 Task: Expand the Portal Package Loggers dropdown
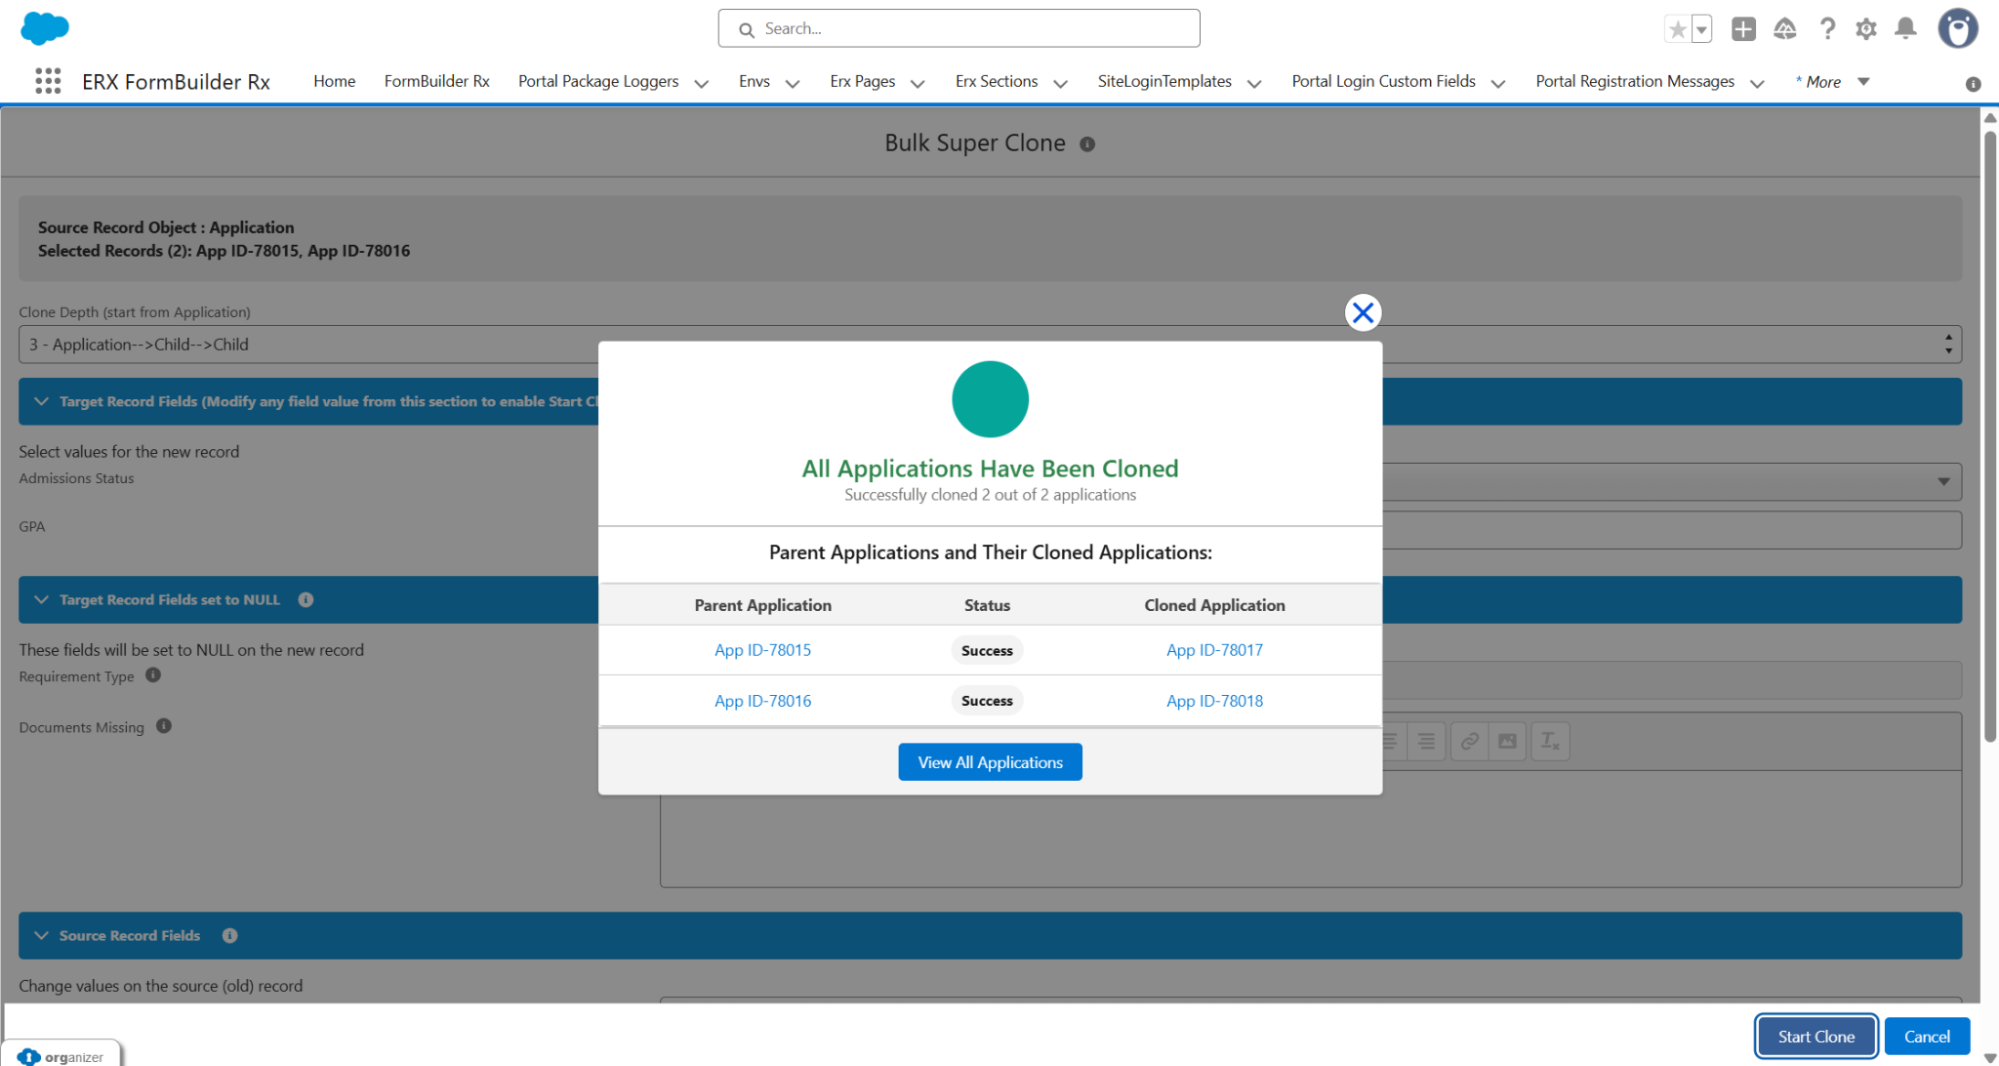pyautogui.click(x=701, y=83)
